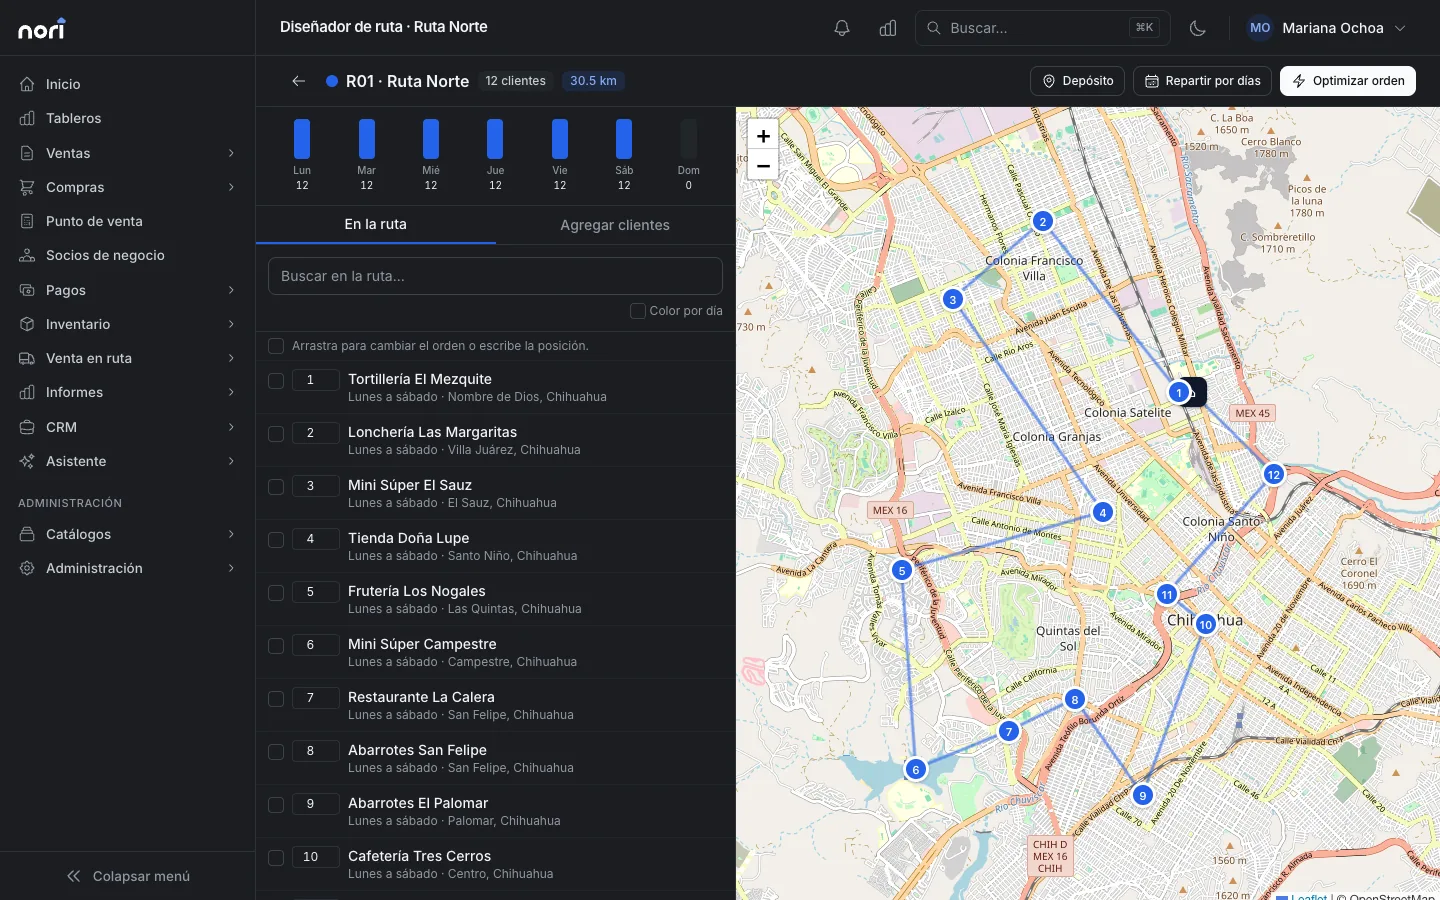The width and height of the screenshot is (1440, 900).
Task: Click the nori logo
Action: pos(42,29)
